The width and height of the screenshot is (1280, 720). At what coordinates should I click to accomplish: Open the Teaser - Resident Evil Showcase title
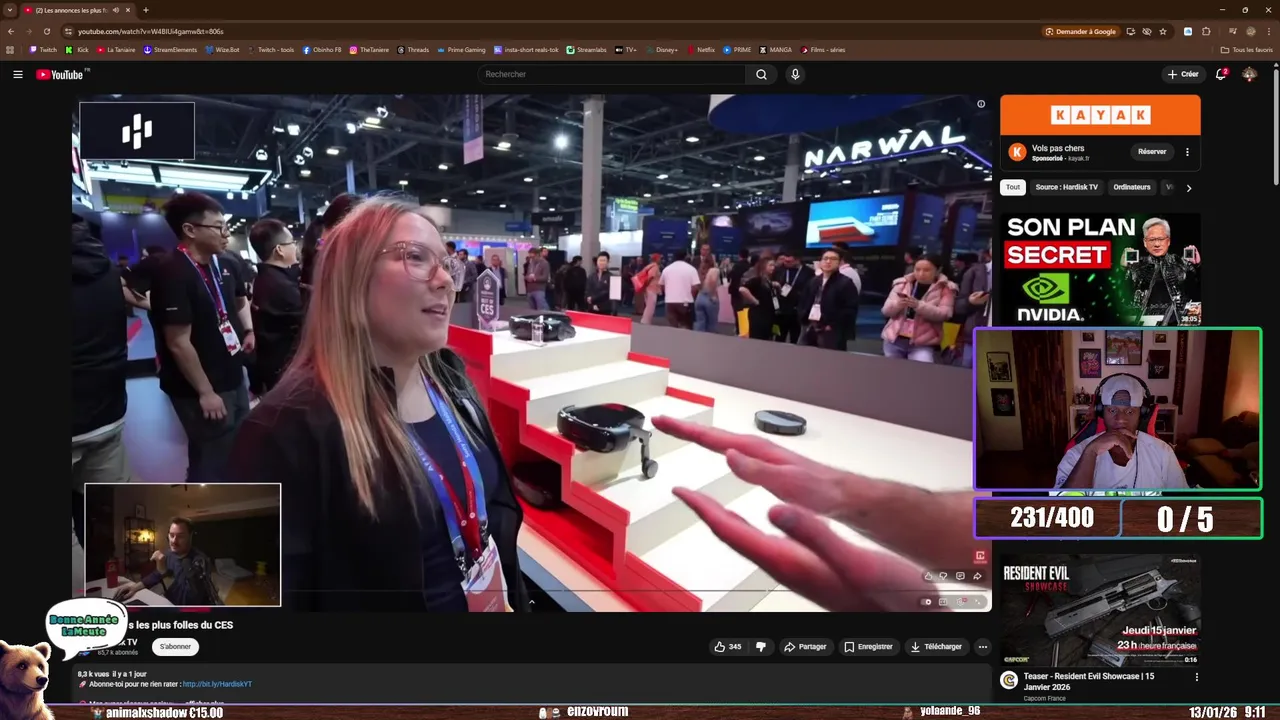coord(1089,681)
